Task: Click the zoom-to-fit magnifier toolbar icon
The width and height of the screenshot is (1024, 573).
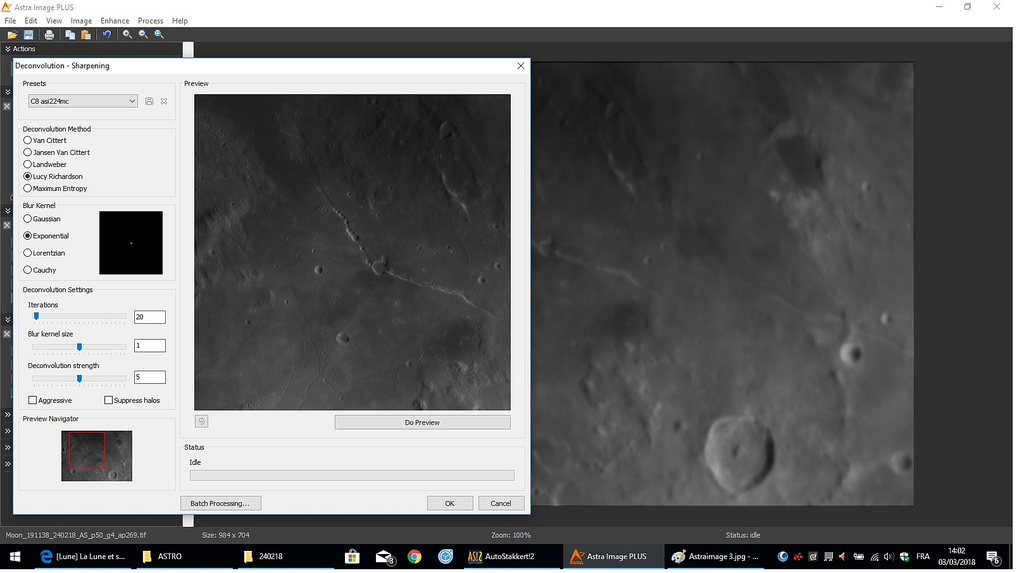Action: pyautogui.click(x=159, y=35)
